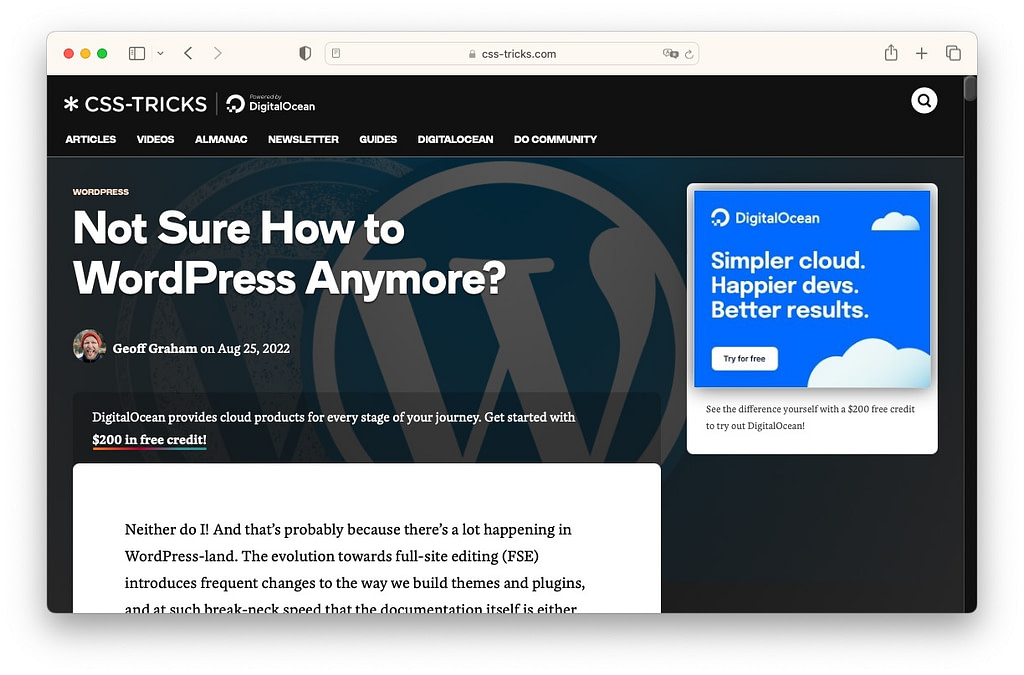Expand the sidebar options chevron
Image resolution: width=1024 pixels, height=675 pixels.
coord(158,53)
